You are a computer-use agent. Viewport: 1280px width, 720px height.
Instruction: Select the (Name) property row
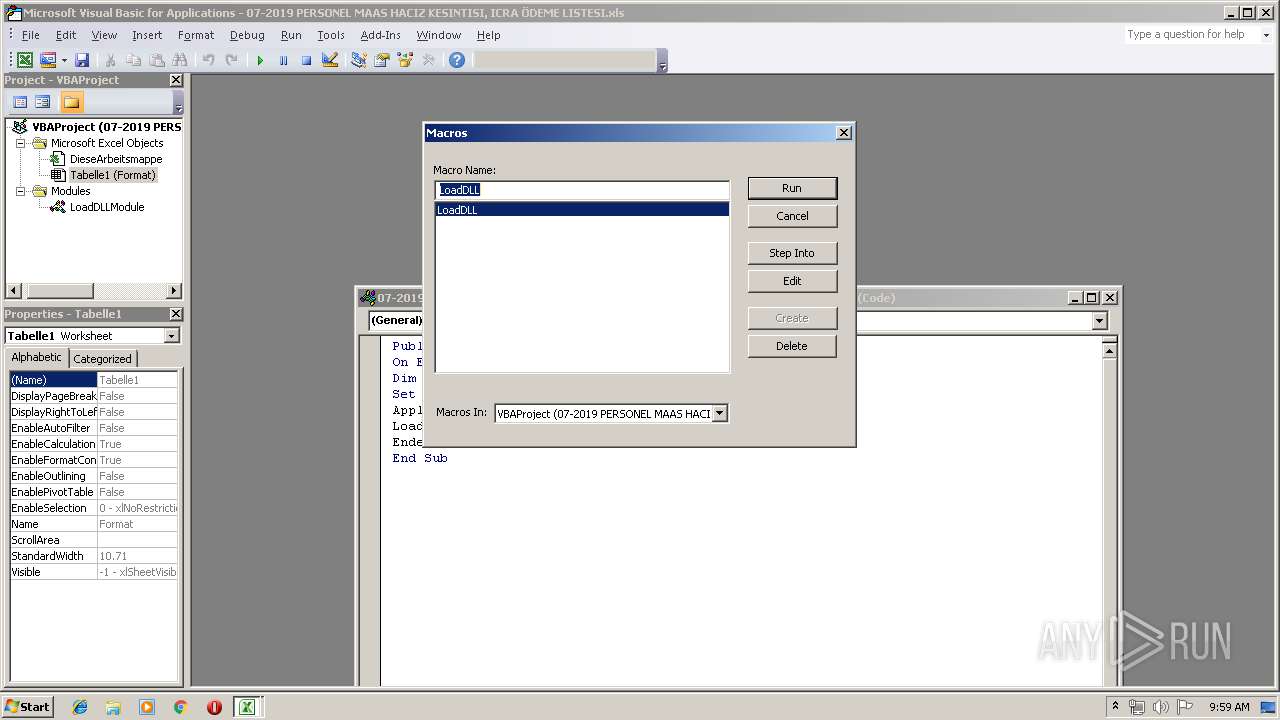[93, 380]
